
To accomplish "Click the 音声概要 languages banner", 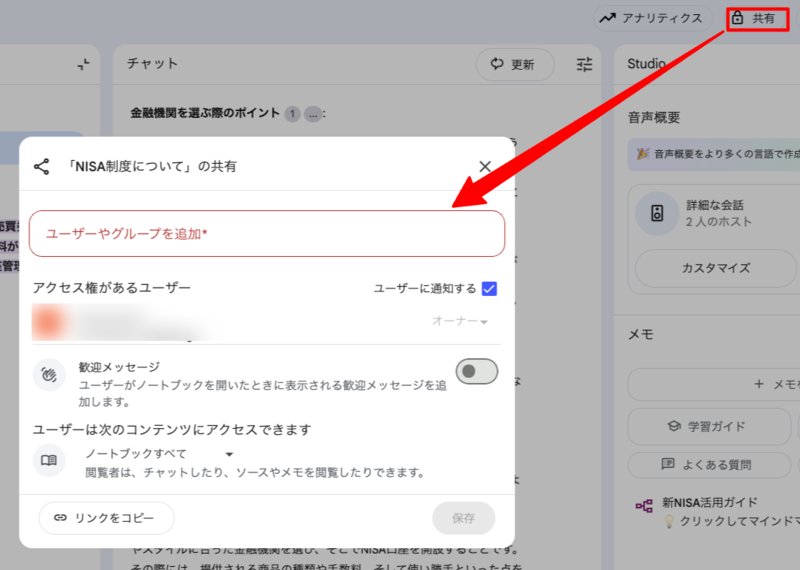I will (x=714, y=154).
